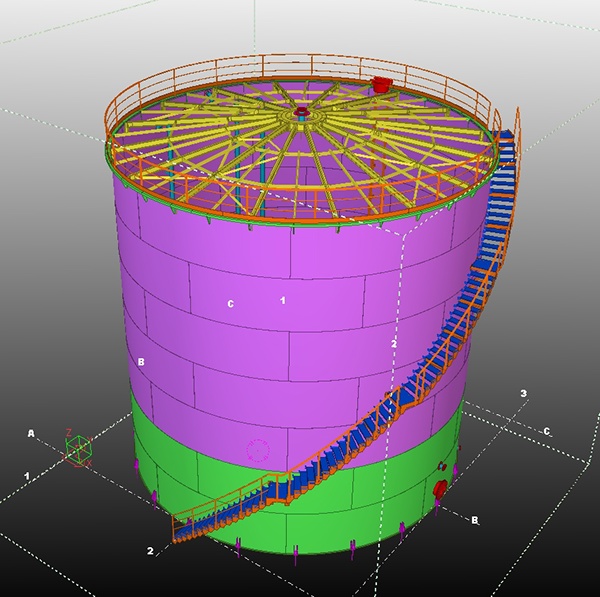
Task: Select the red nozzle near tank base
Action: coord(439,489)
